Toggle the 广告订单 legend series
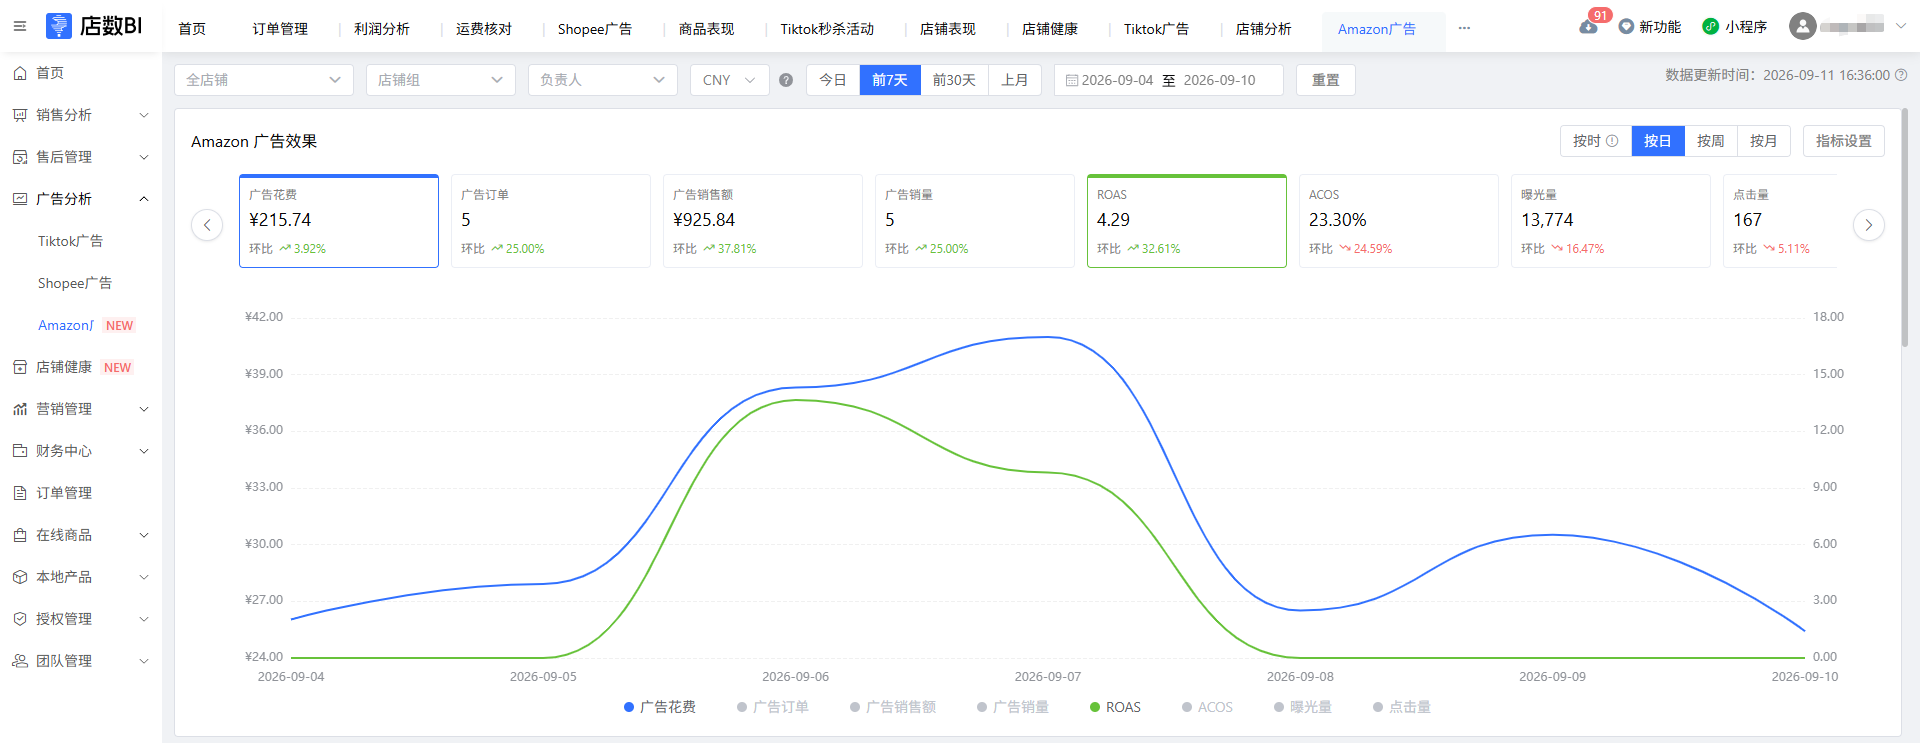Screen dimensions: 1920x743 tap(773, 707)
